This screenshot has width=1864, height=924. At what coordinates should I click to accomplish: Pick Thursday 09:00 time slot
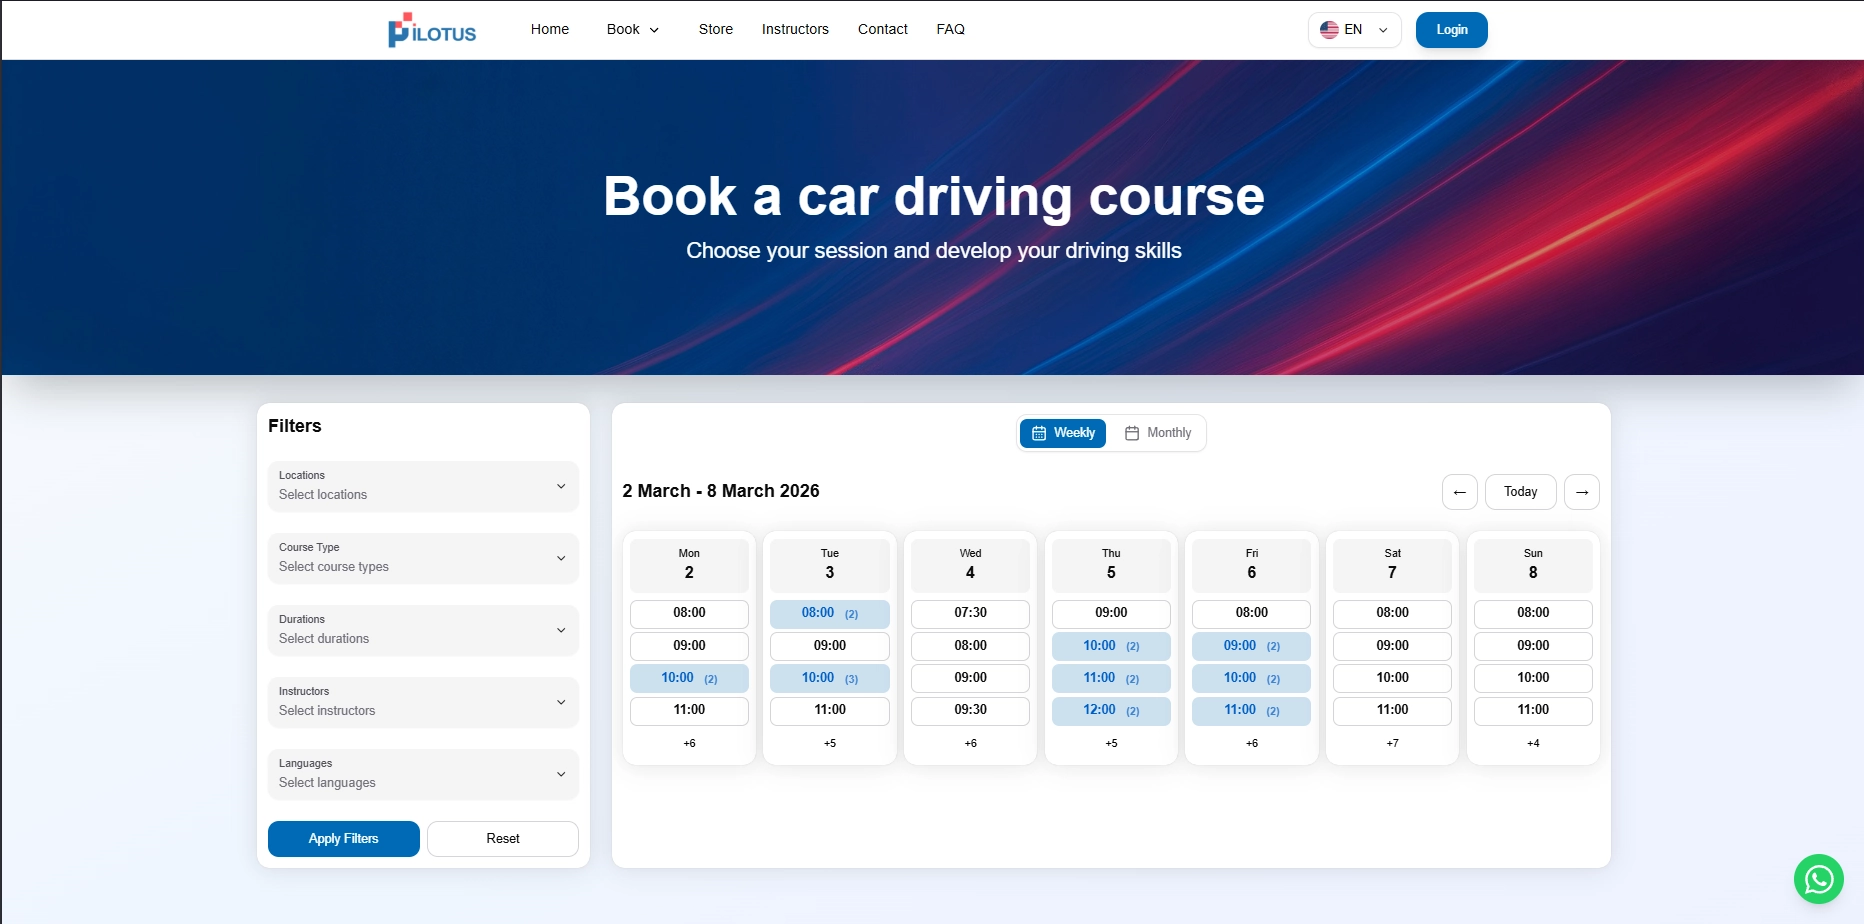coord(1111,613)
